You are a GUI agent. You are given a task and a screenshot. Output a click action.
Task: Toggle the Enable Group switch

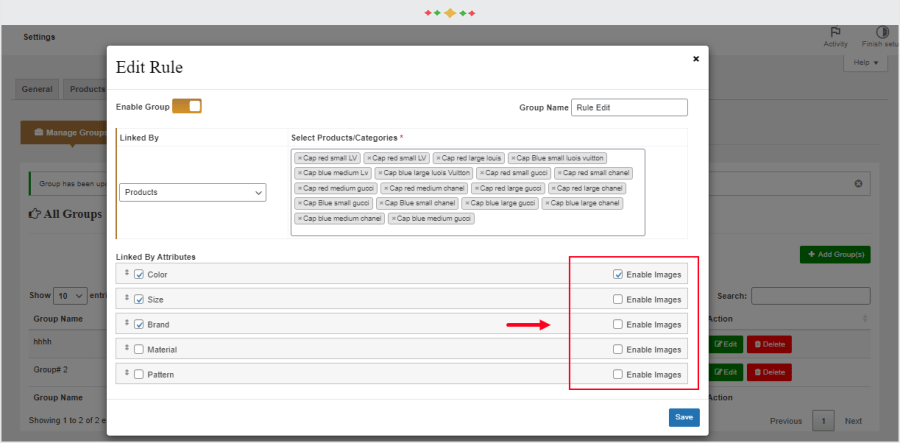[x=187, y=106]
